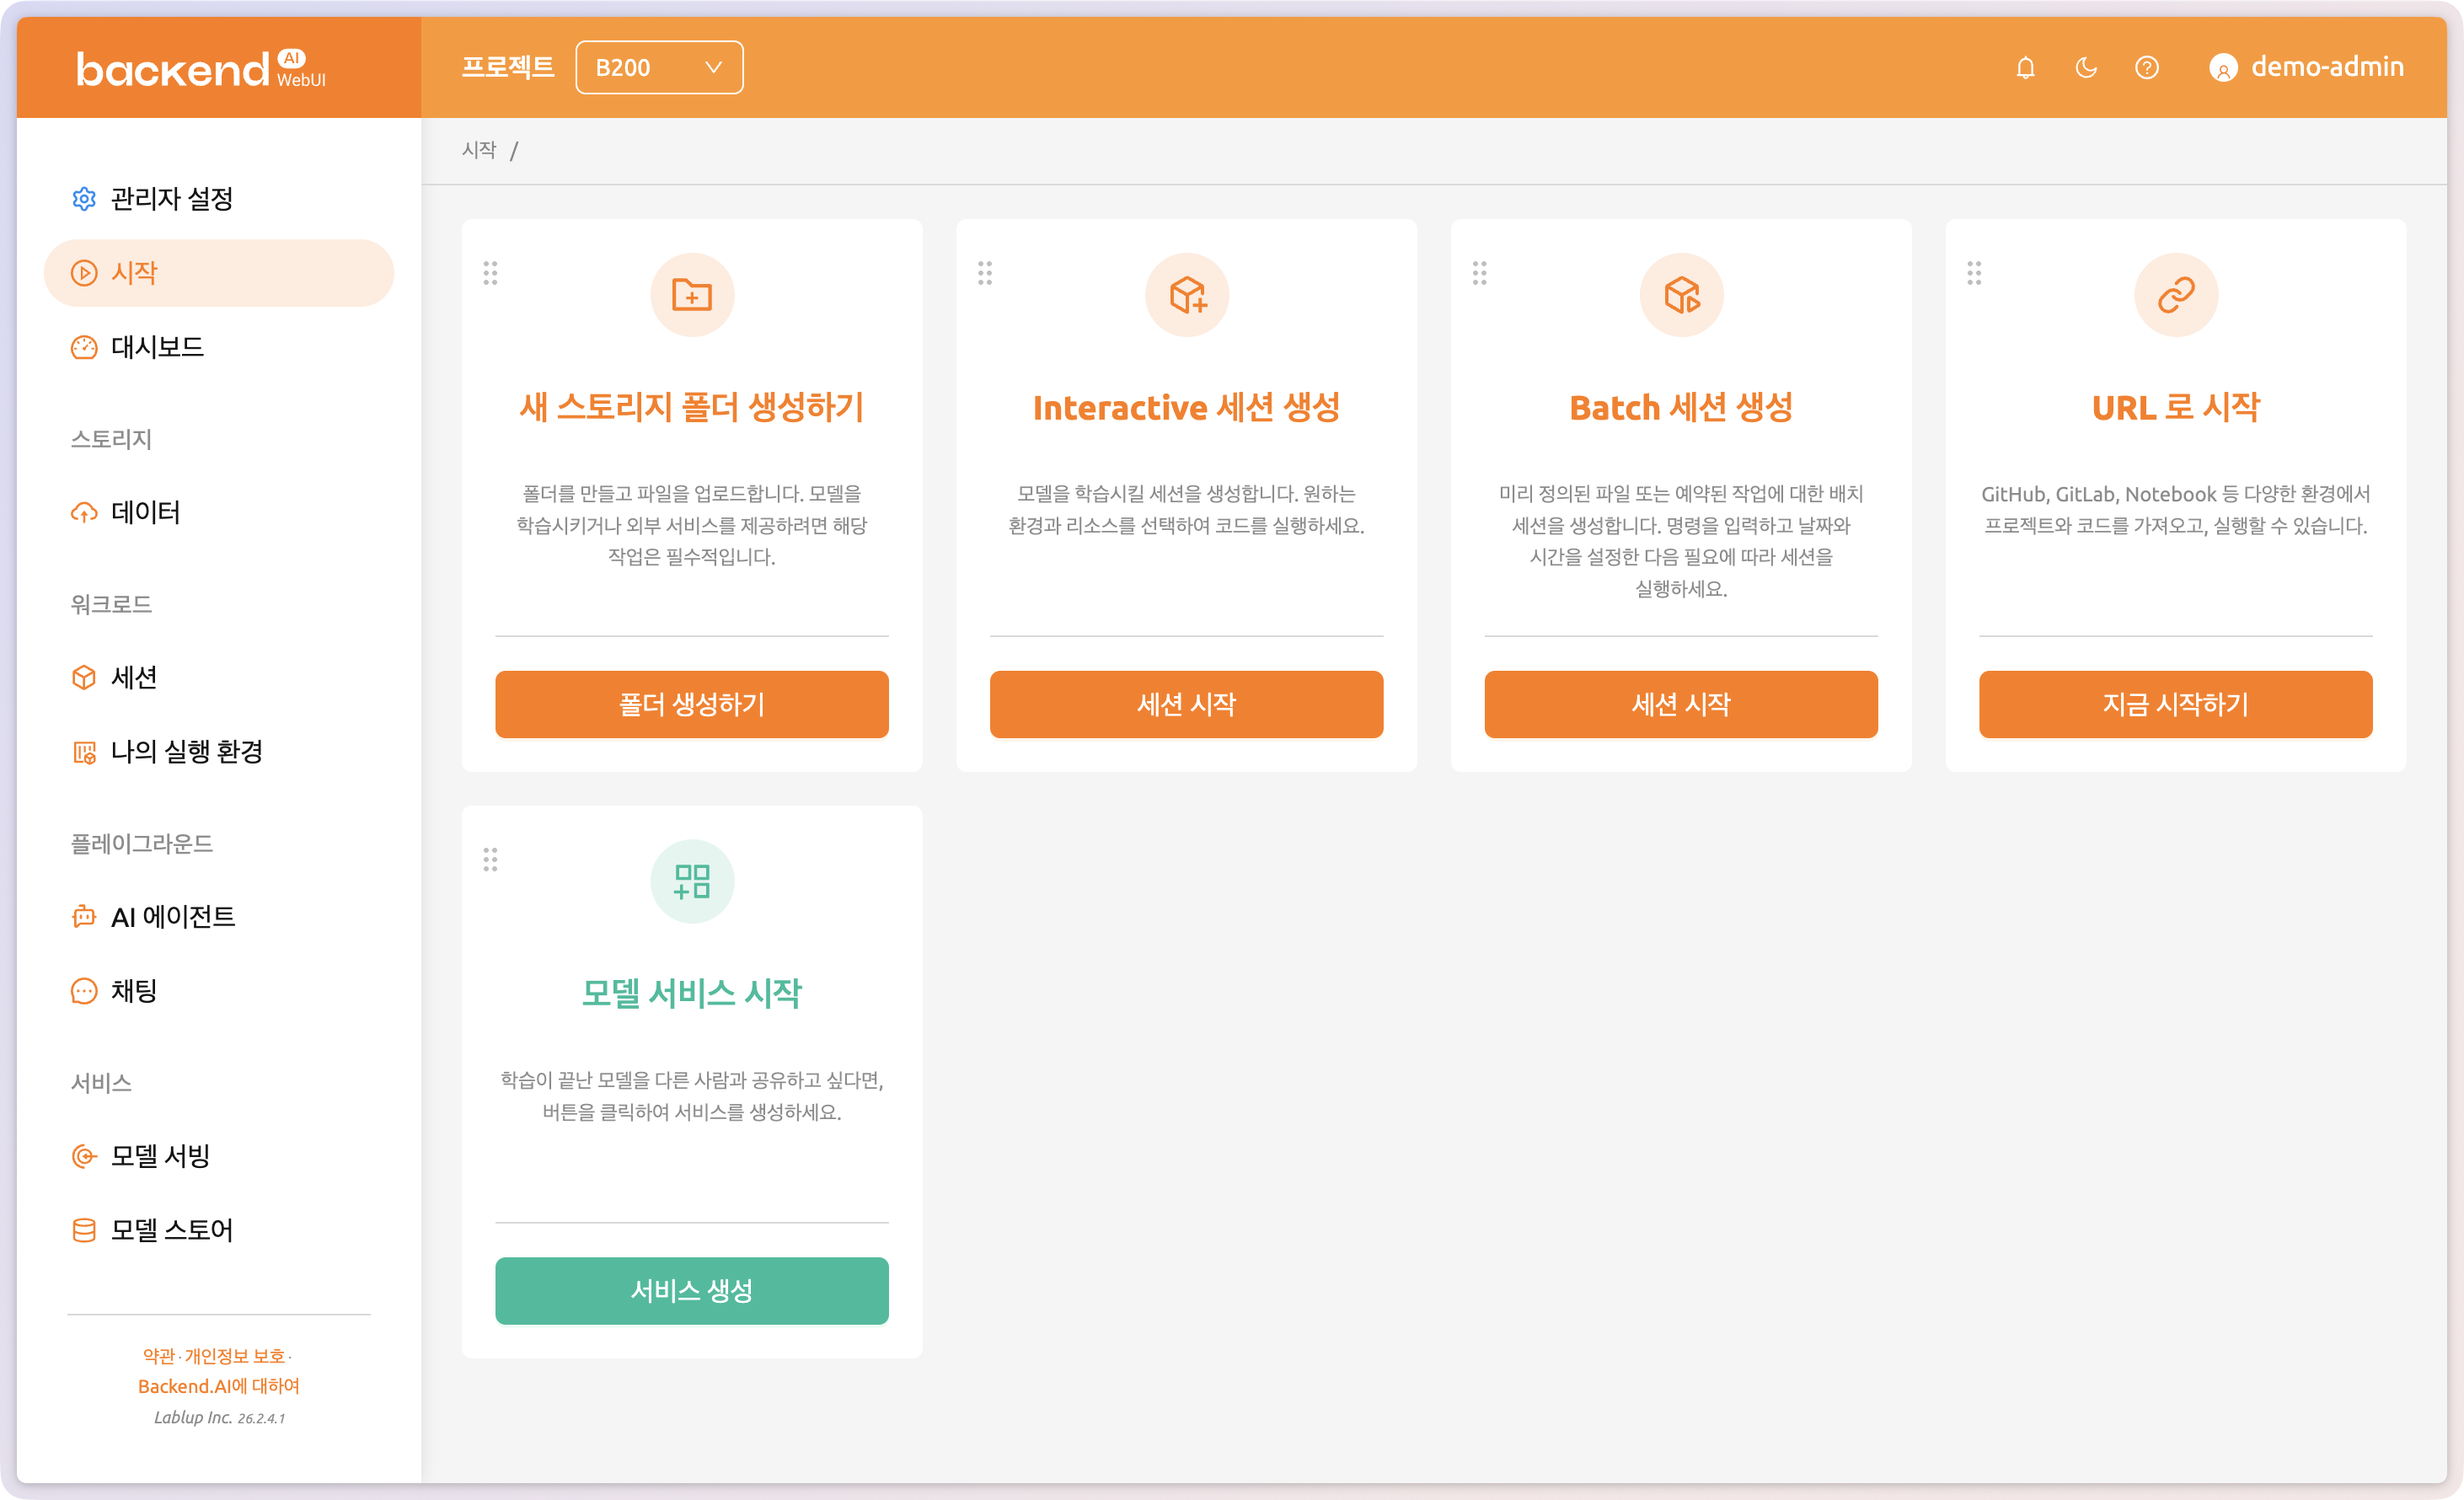The width and height of the screenshot is (2464, 1500).
Task: Click the 세션 cube icon in sidebar
Action: tap(84, 677)
